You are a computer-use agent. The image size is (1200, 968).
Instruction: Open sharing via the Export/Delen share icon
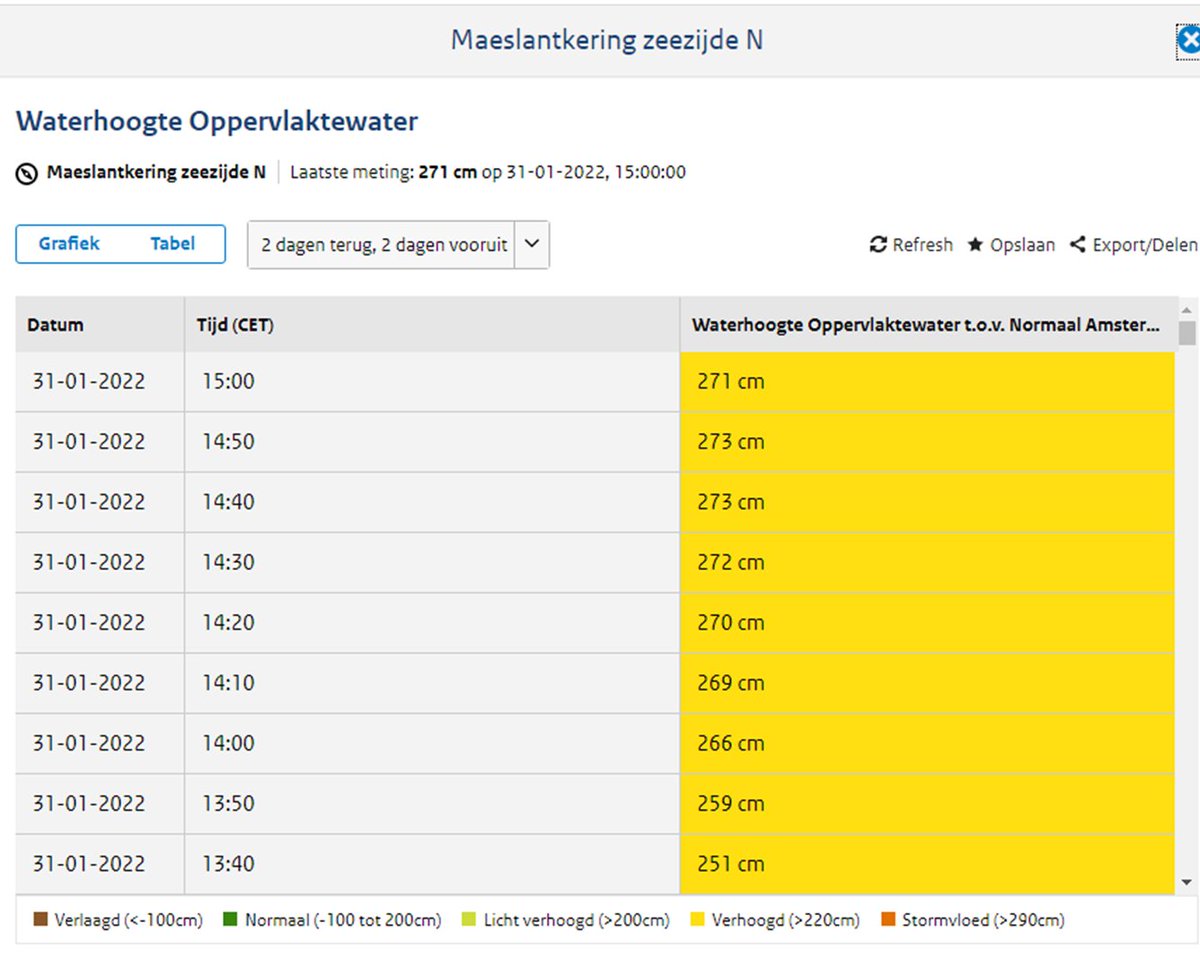(1078, 244)
